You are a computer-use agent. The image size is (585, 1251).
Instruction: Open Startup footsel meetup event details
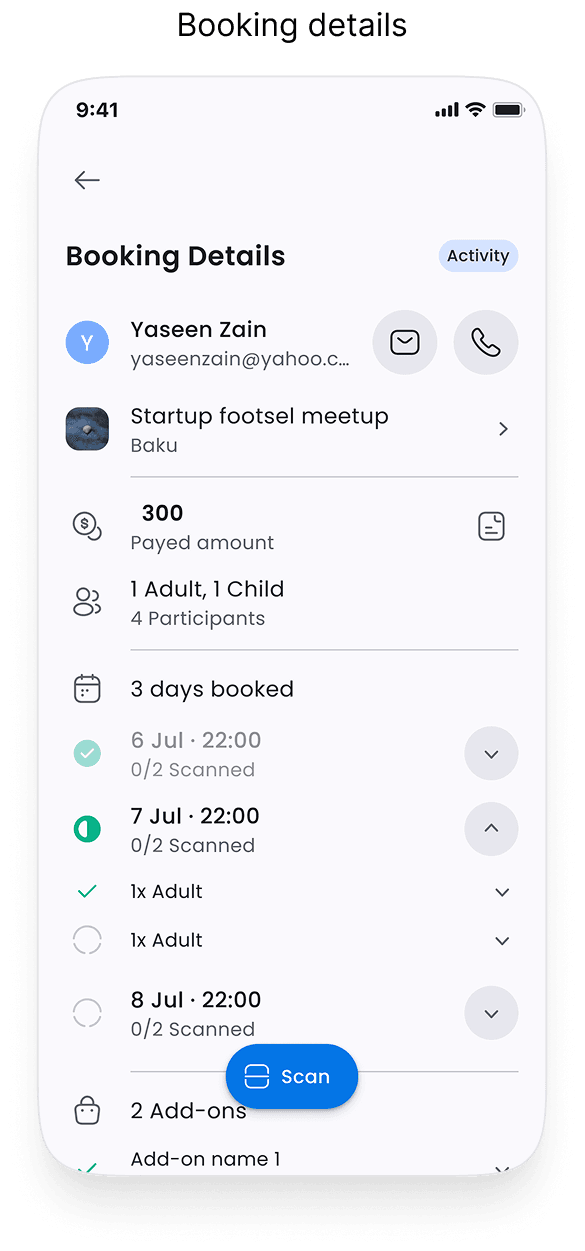[x=503, y=428]
